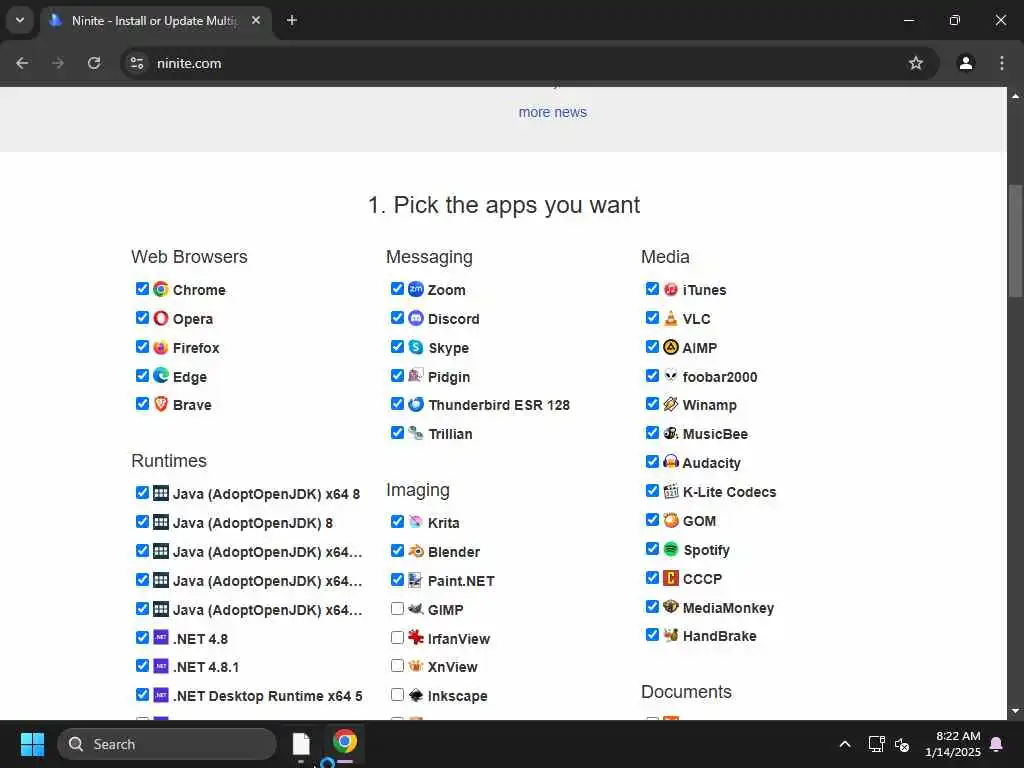Screen dimensions: 1024x768
Task: Open the notification bell in system tray
Action: [997, 744]
